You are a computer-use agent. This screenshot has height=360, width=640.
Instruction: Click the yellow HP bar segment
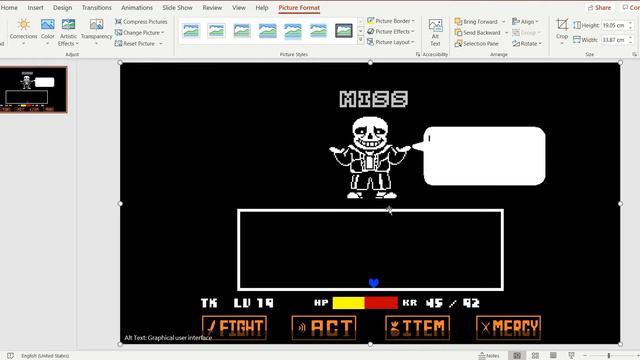(349, 303)
